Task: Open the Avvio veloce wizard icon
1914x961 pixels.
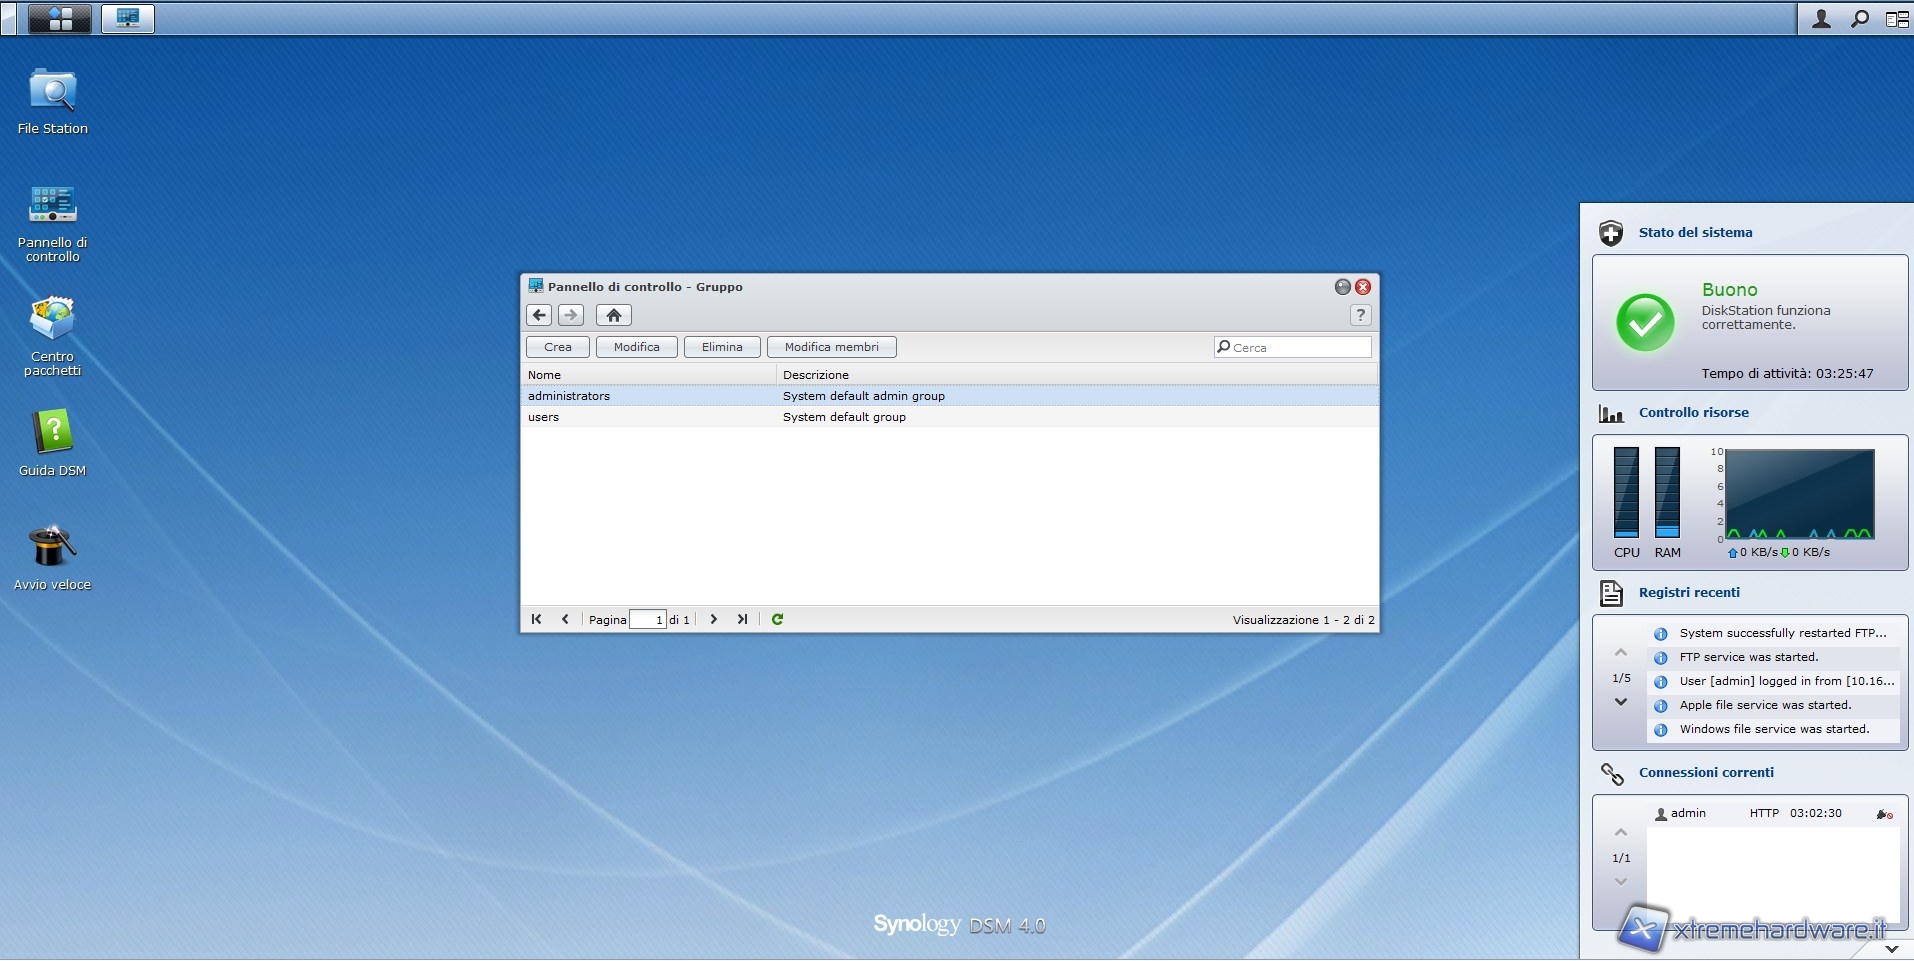Action: [52, 547]
